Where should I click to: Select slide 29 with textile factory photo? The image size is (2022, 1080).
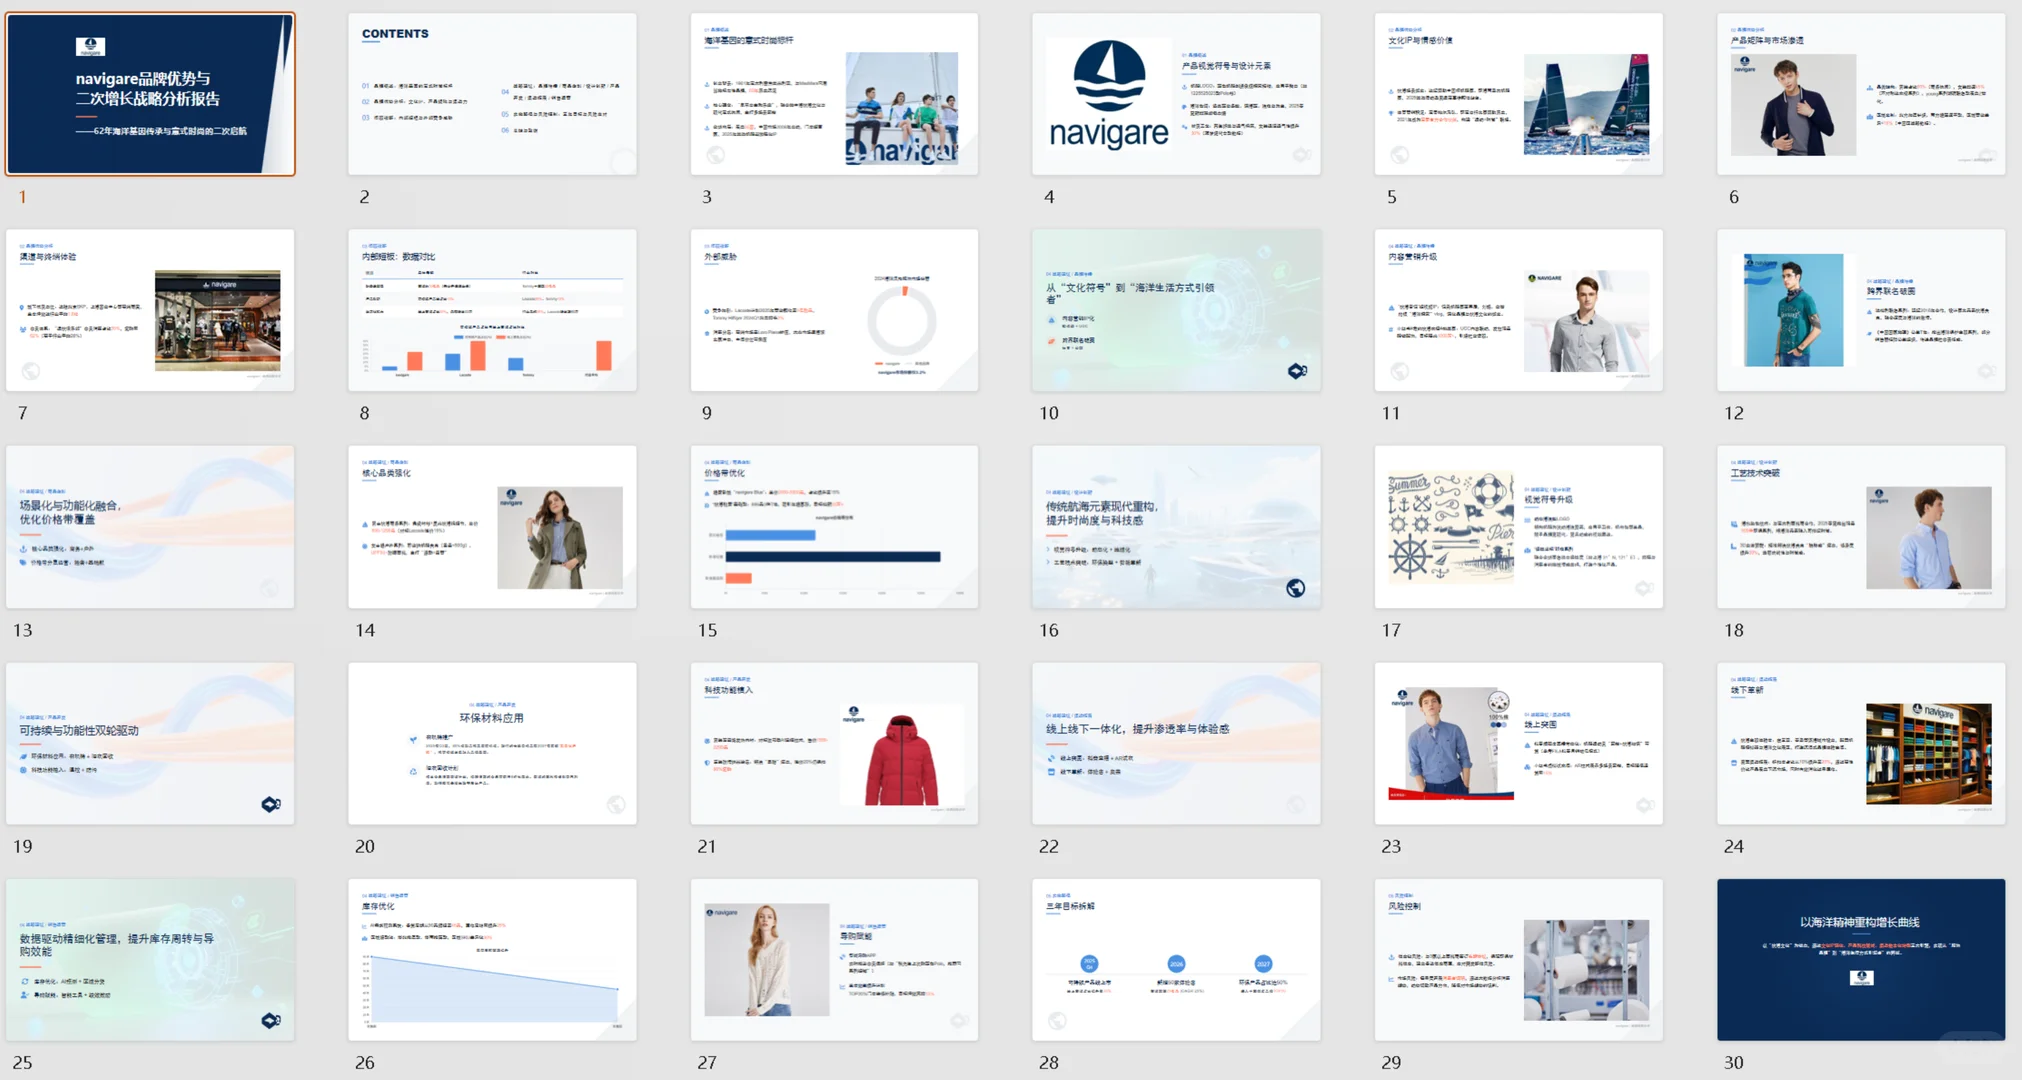tap(1518, 960)
